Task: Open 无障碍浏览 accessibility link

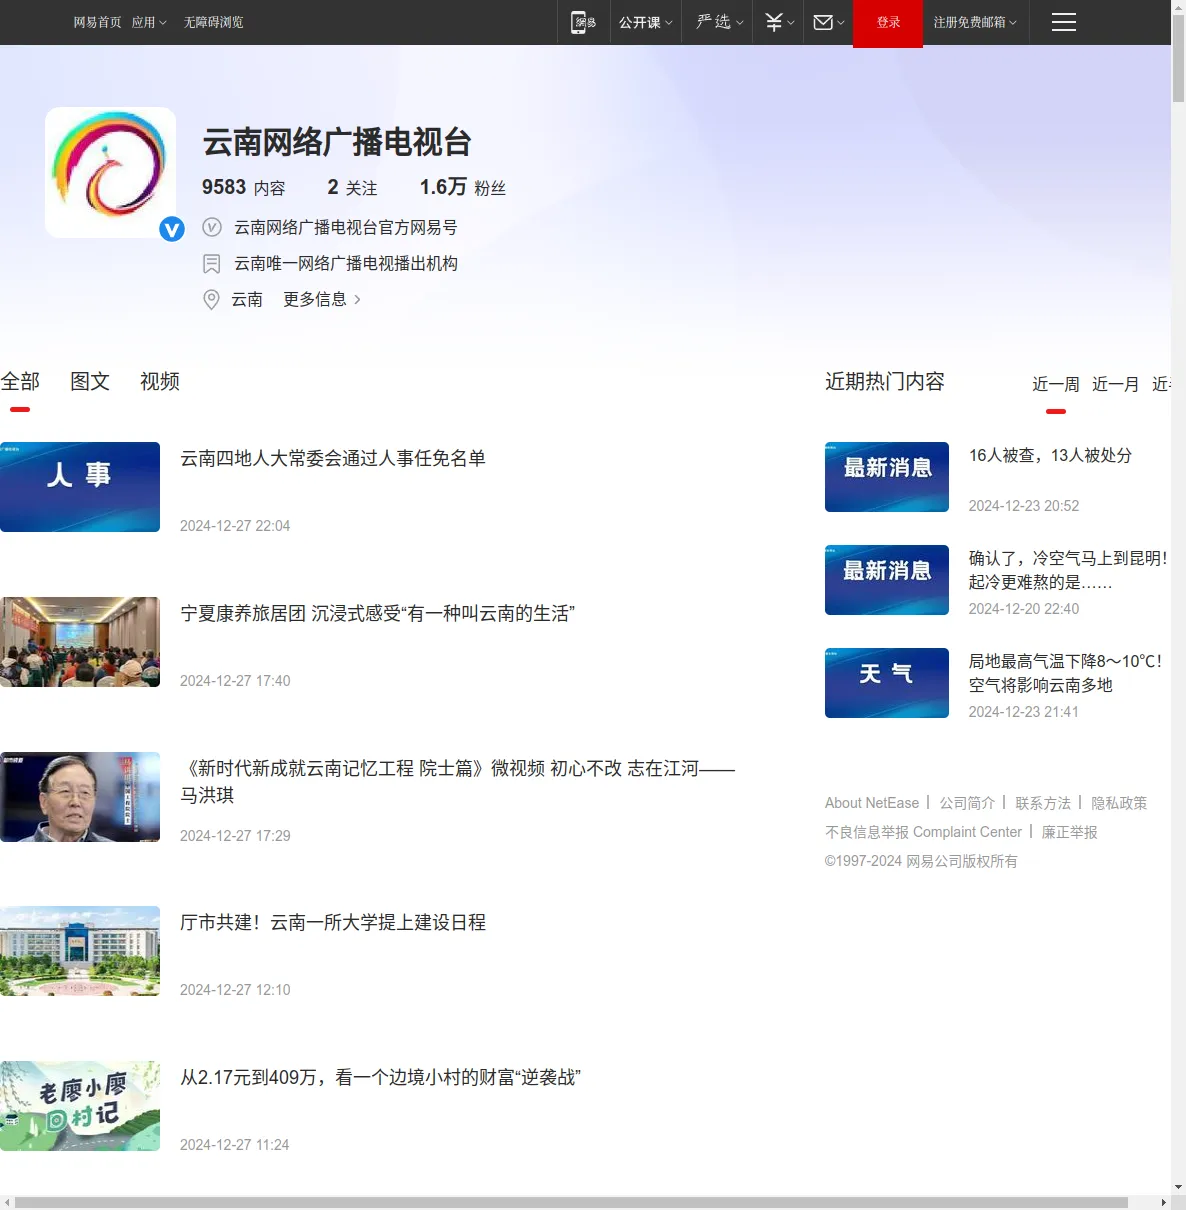Action: coord(213,22)
